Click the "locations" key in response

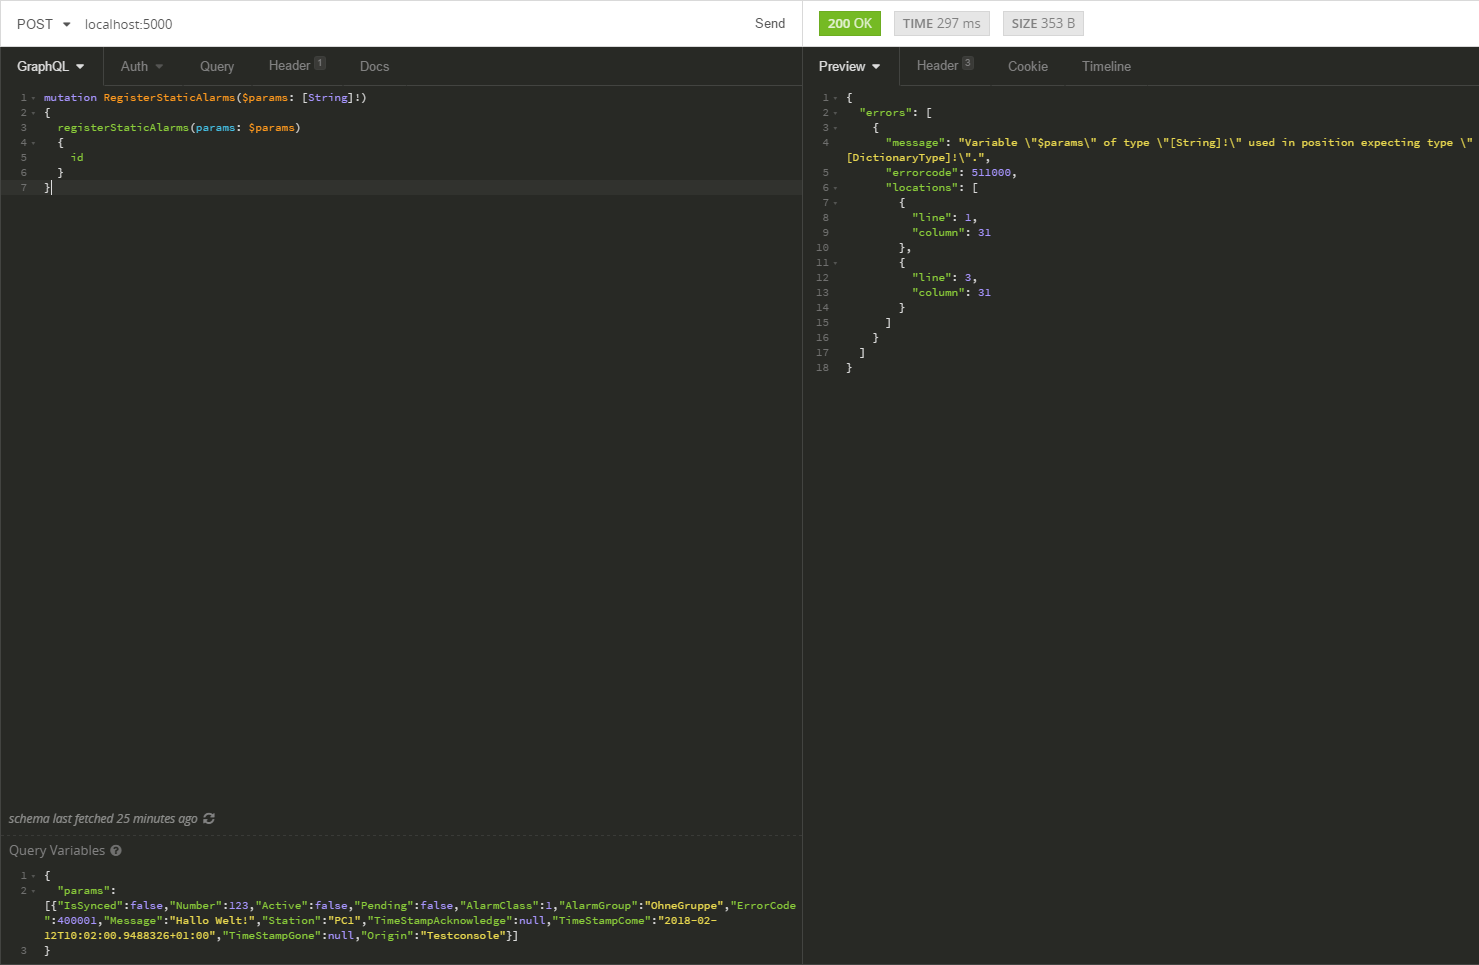(922, 188)
